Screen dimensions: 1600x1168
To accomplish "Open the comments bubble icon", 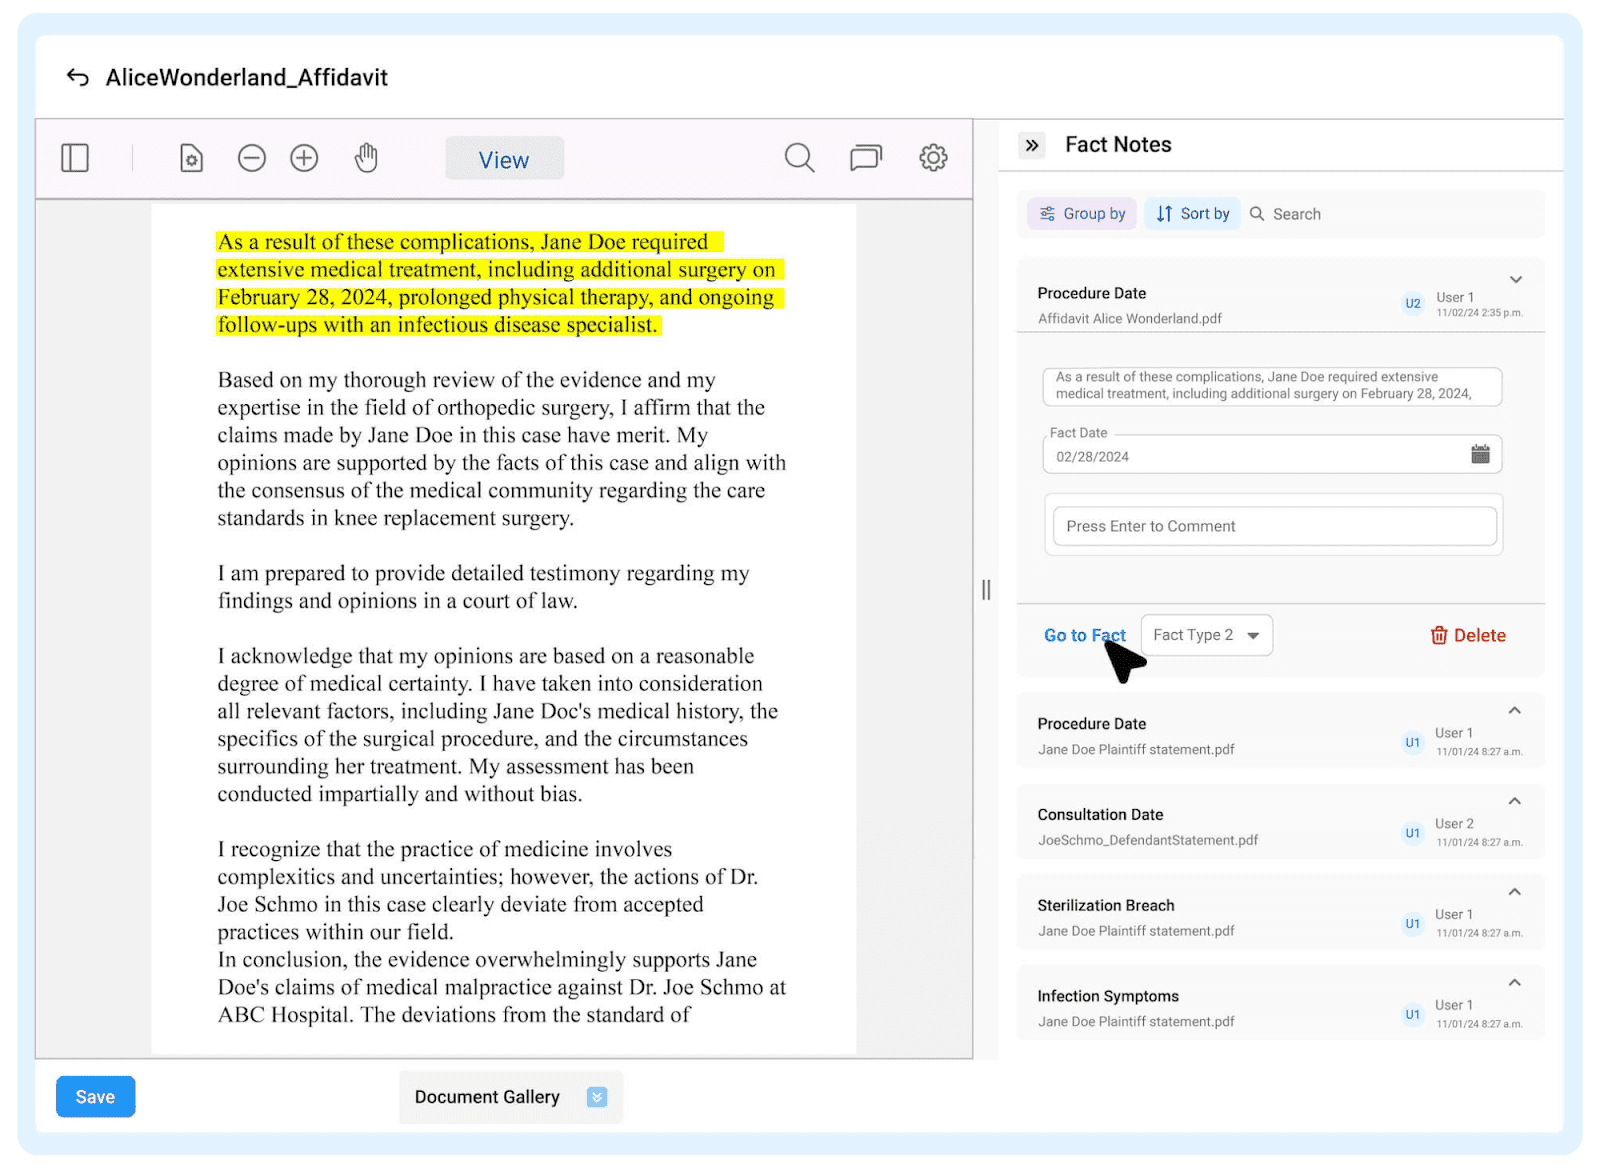I will pyautogui.click(x=866, y=158).
